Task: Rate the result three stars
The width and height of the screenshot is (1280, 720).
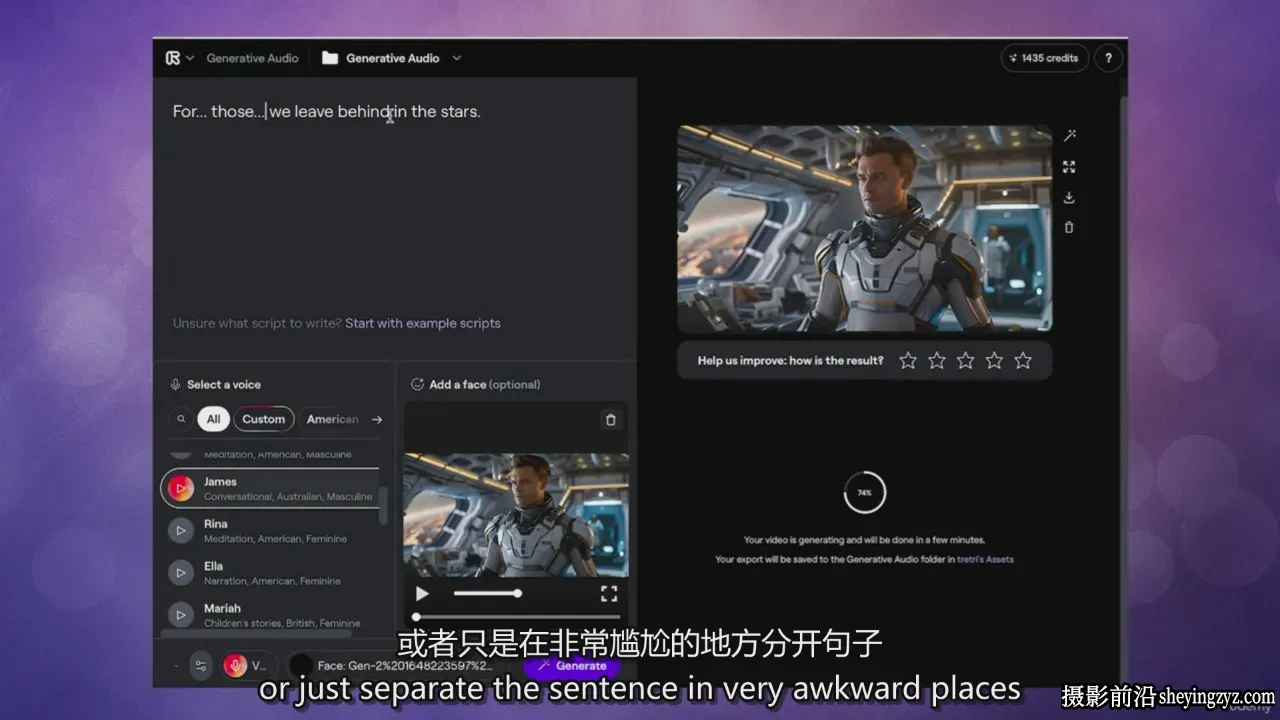Action: (965, 360)
